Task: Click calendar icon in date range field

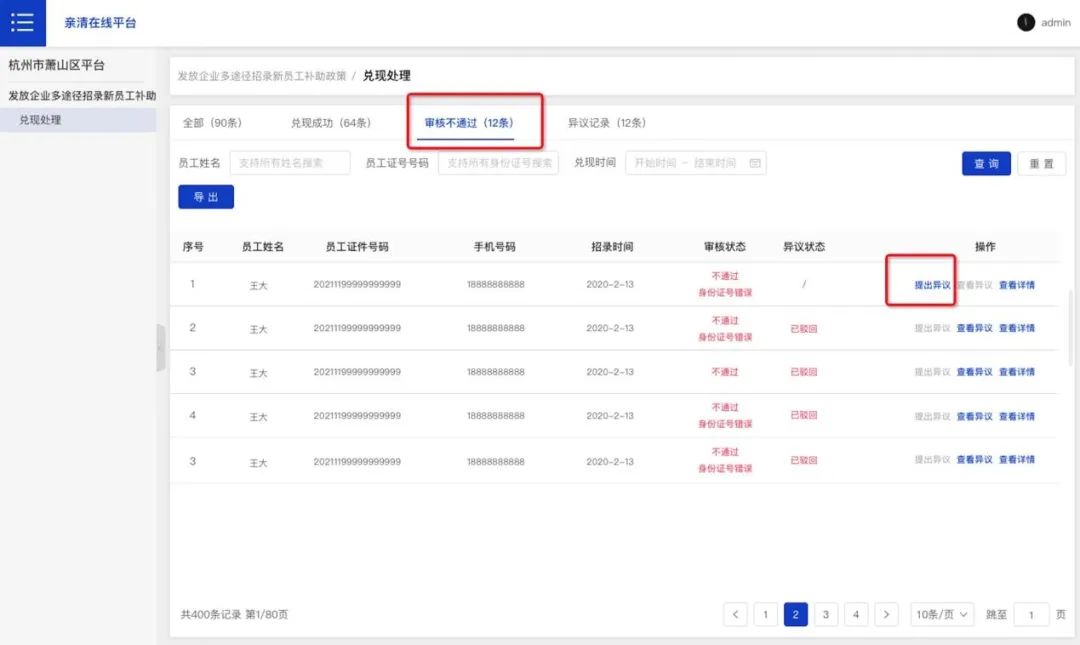Action: click(x=755, y=163)
